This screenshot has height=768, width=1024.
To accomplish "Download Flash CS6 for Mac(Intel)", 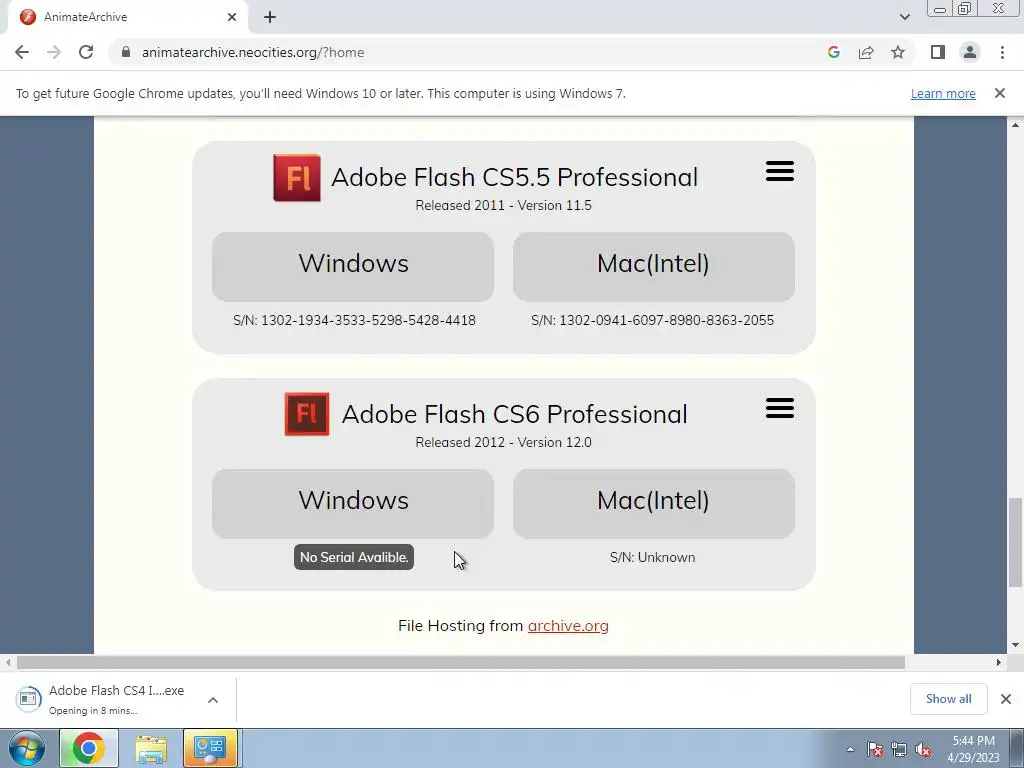I will coord(654,504).
